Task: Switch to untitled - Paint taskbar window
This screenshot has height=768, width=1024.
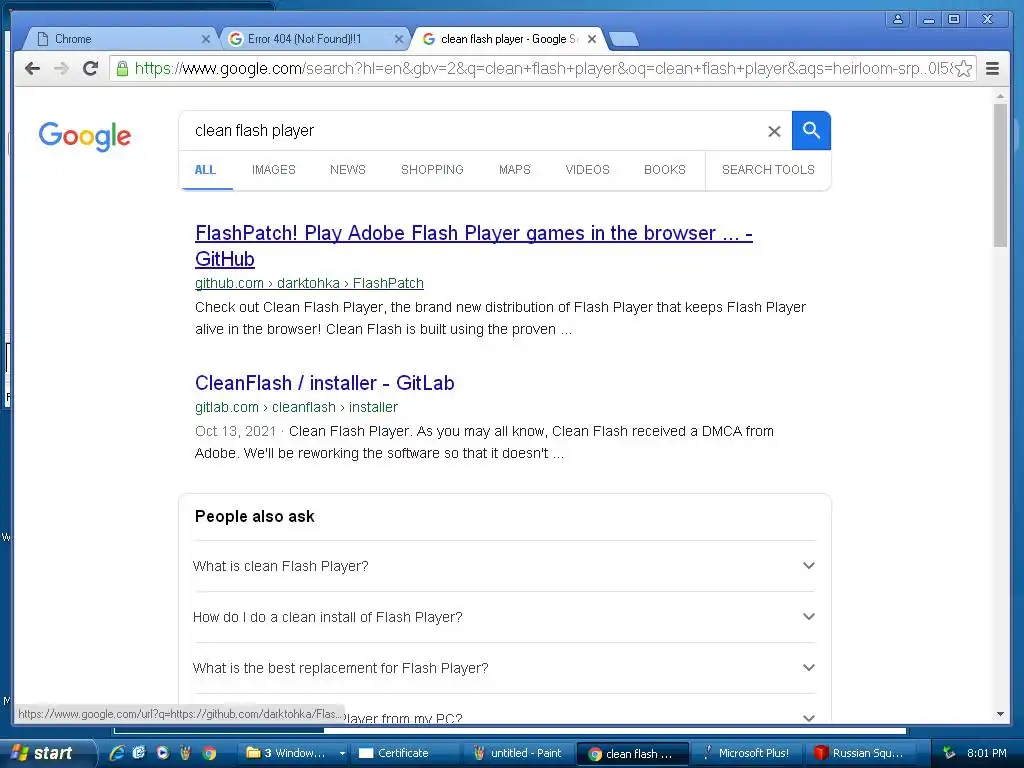Action: tap(518, 753)
